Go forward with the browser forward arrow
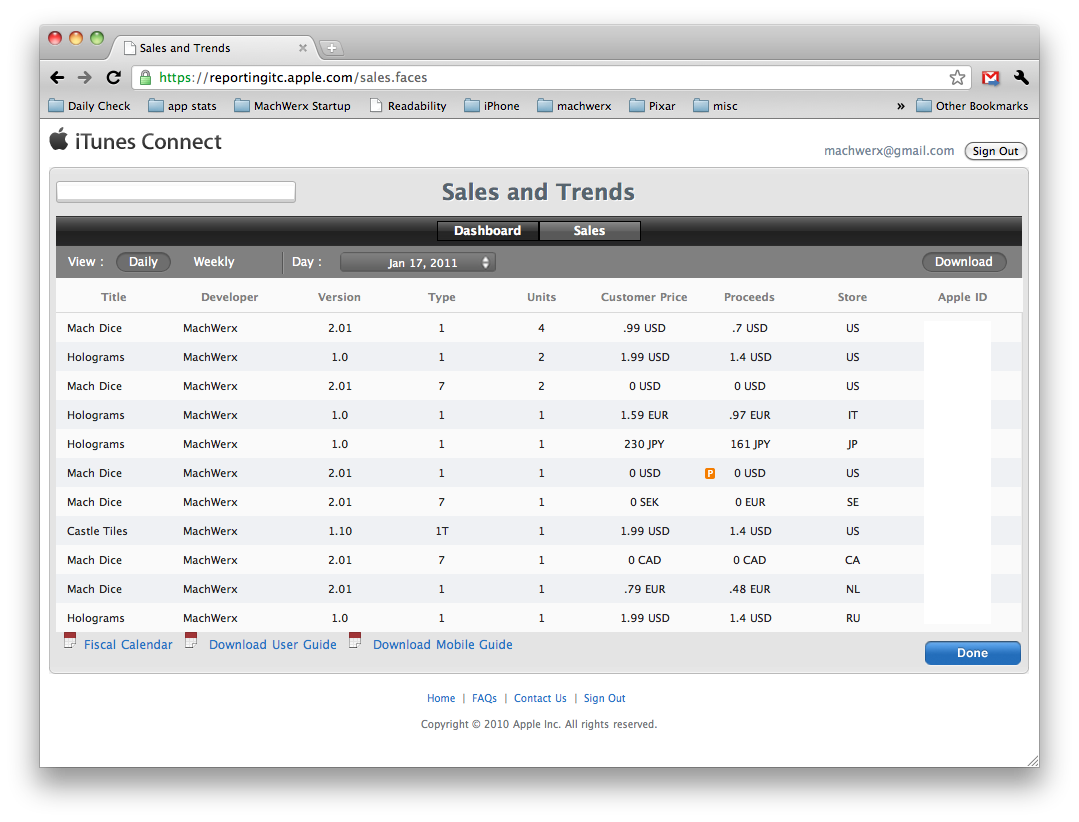This screenshot has height=822, width=1079. coord(85,78)
